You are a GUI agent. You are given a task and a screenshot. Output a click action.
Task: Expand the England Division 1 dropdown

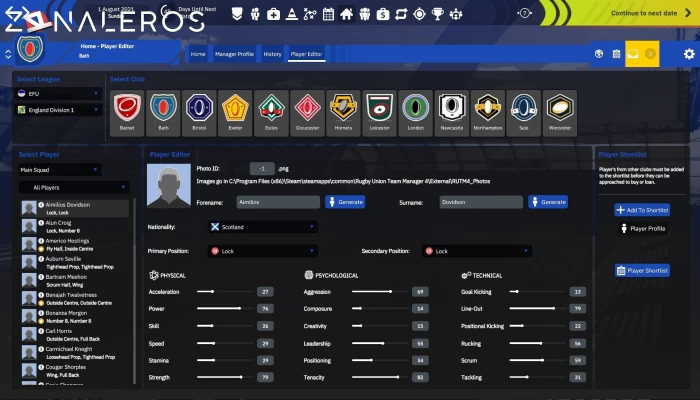click(x=58, y=110)
